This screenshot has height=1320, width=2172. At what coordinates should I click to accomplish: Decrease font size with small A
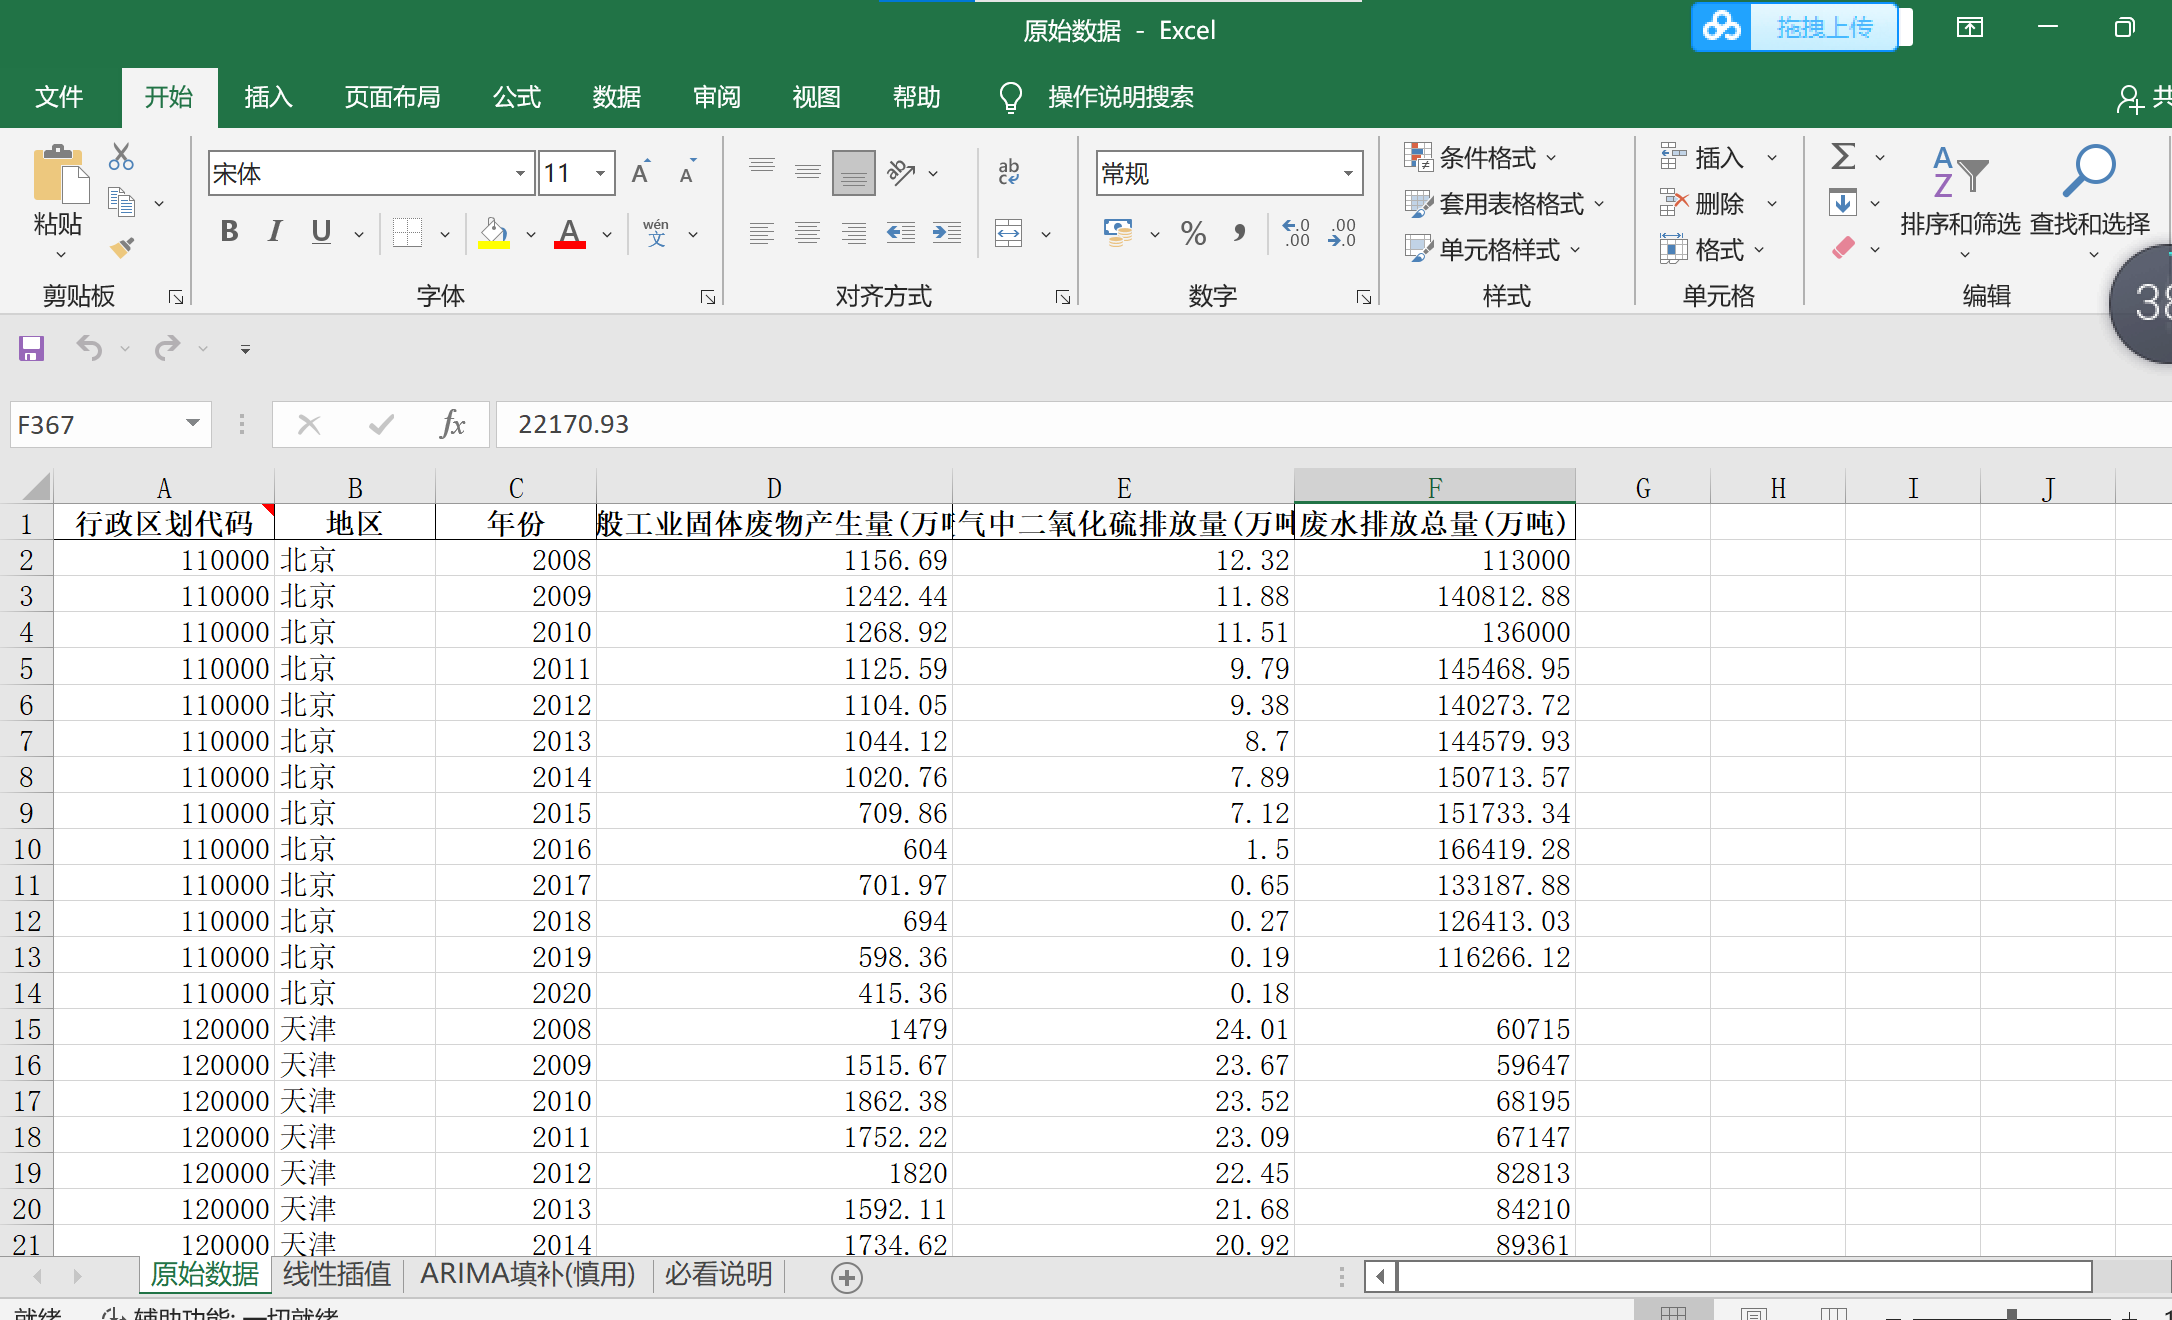coord(687,173)
